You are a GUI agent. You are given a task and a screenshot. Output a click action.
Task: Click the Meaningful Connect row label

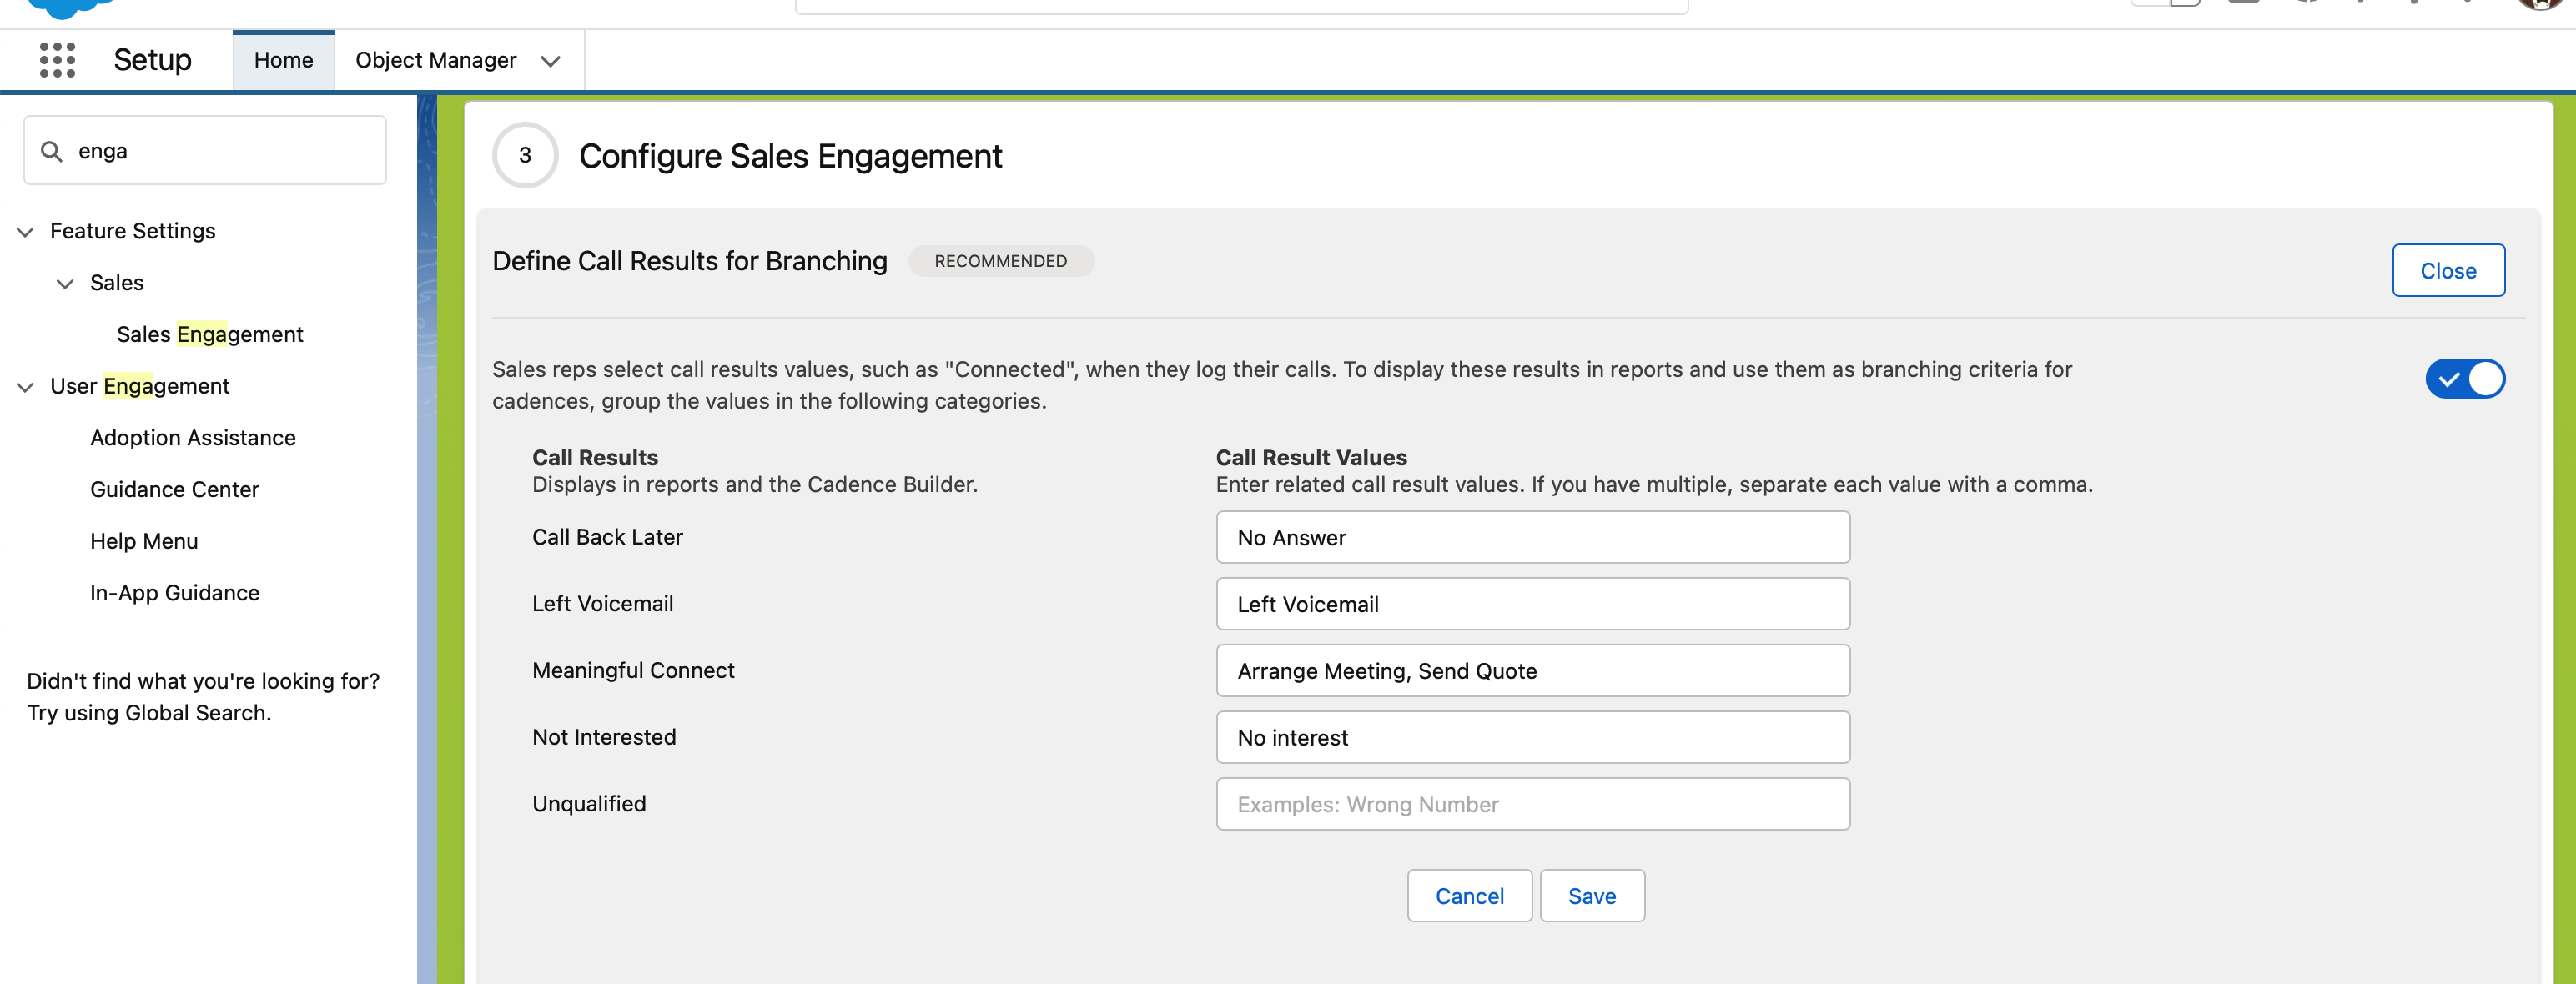point(633,671)
